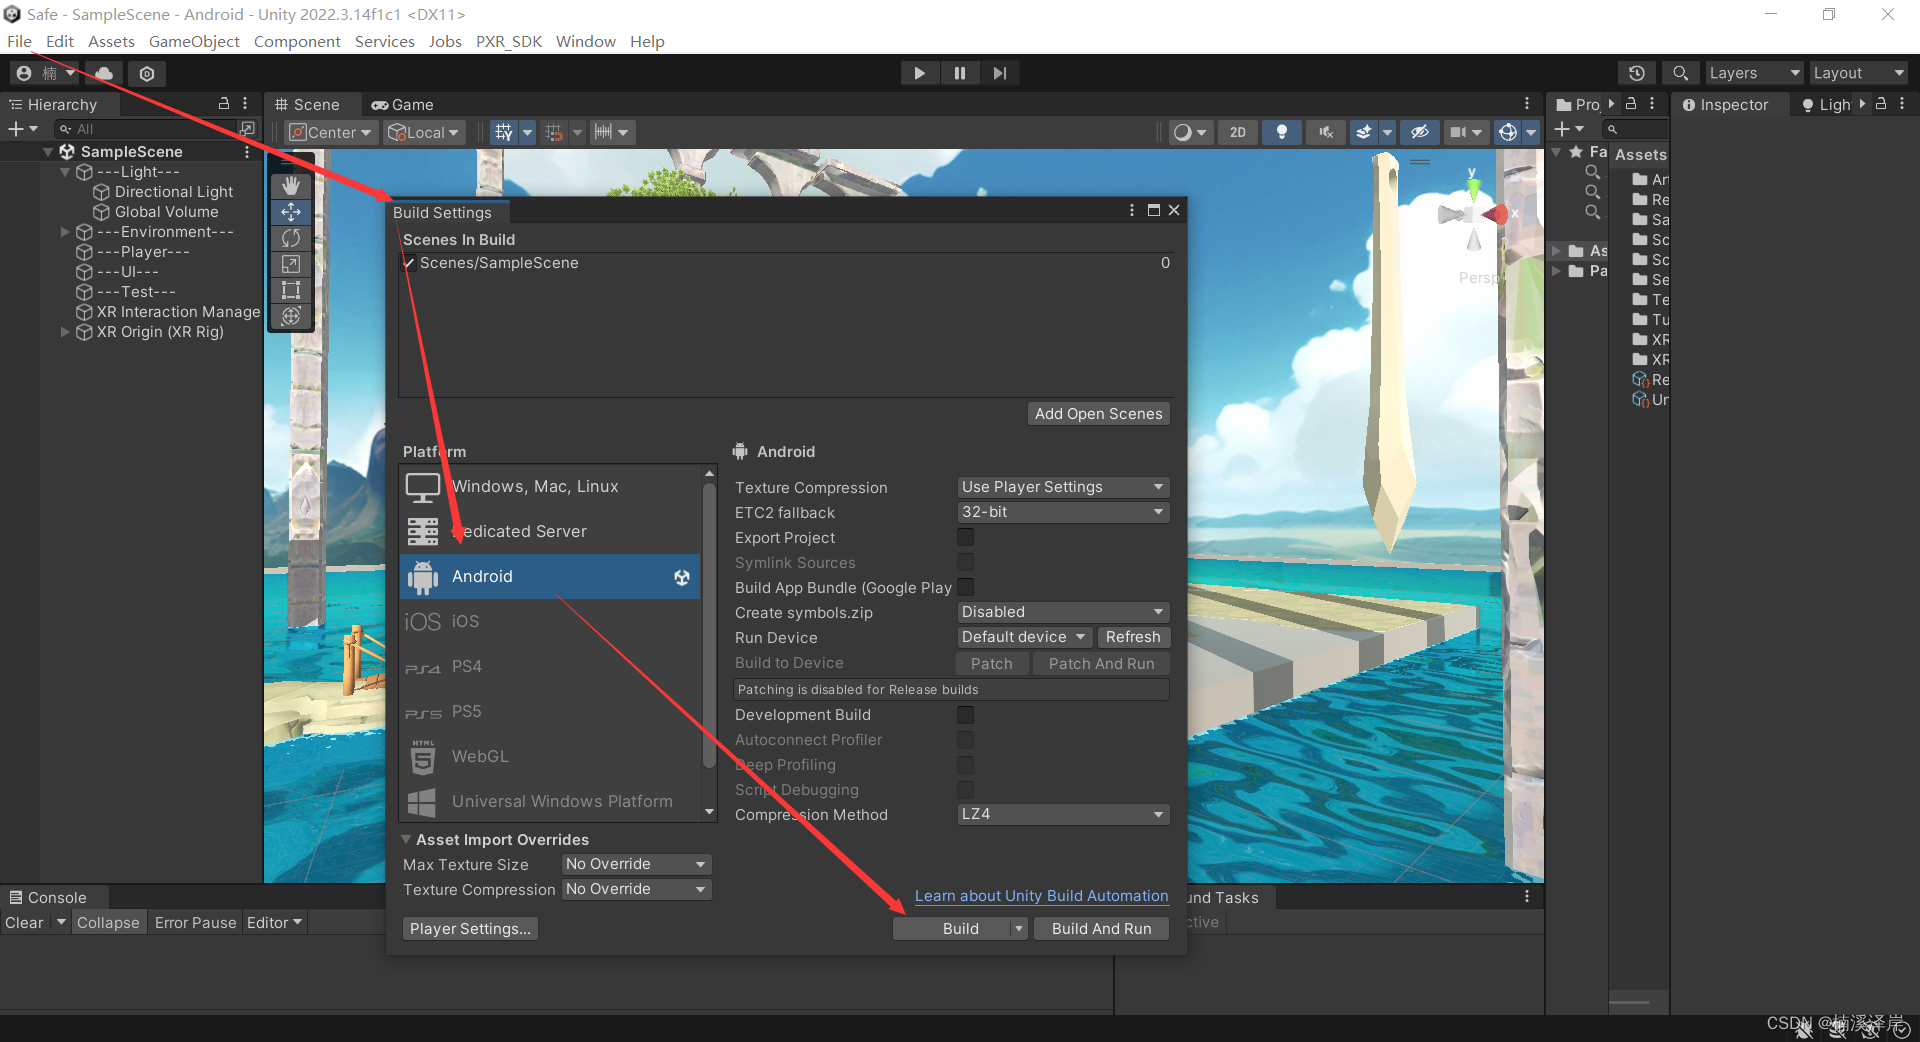This screenshot has width=1920, height=1042.
Task: Click the Pause button
Action: [x=960, y=73]
